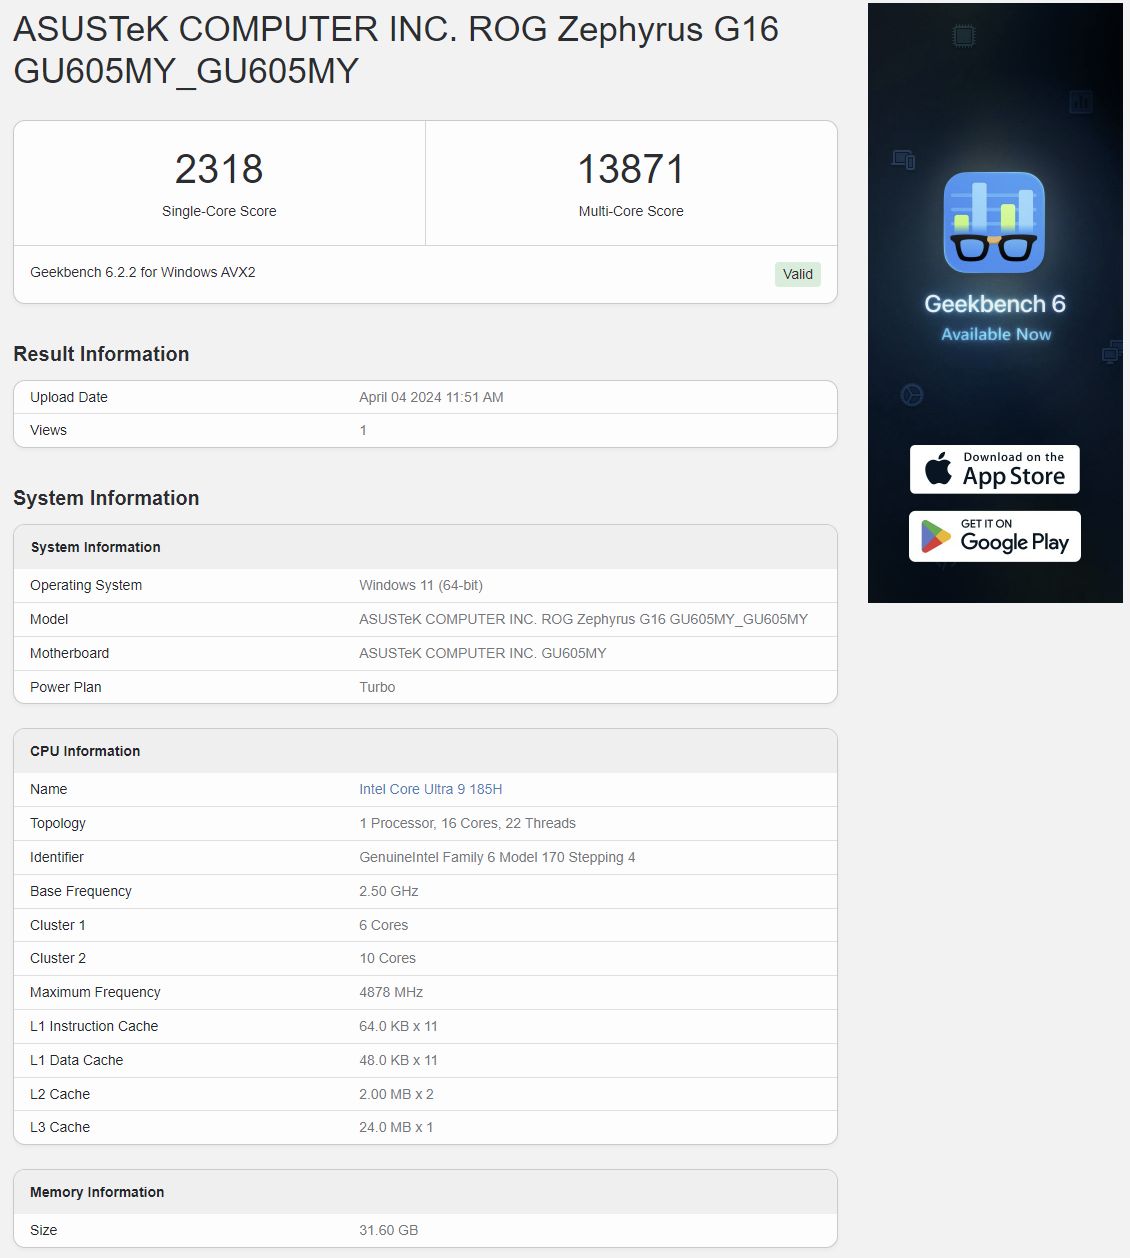Open the Get it on Google Play badge

[x=994, y=536]
